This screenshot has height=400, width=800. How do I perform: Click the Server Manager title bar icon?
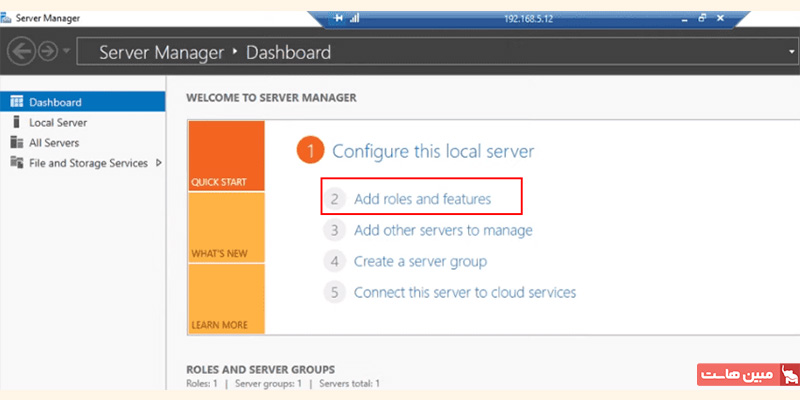(6, 18)
